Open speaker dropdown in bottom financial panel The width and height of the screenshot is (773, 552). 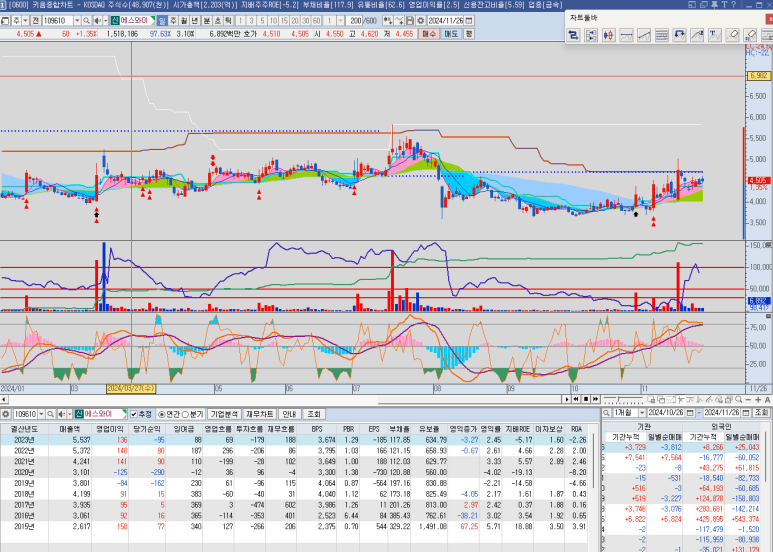click(x=69, y=414)
